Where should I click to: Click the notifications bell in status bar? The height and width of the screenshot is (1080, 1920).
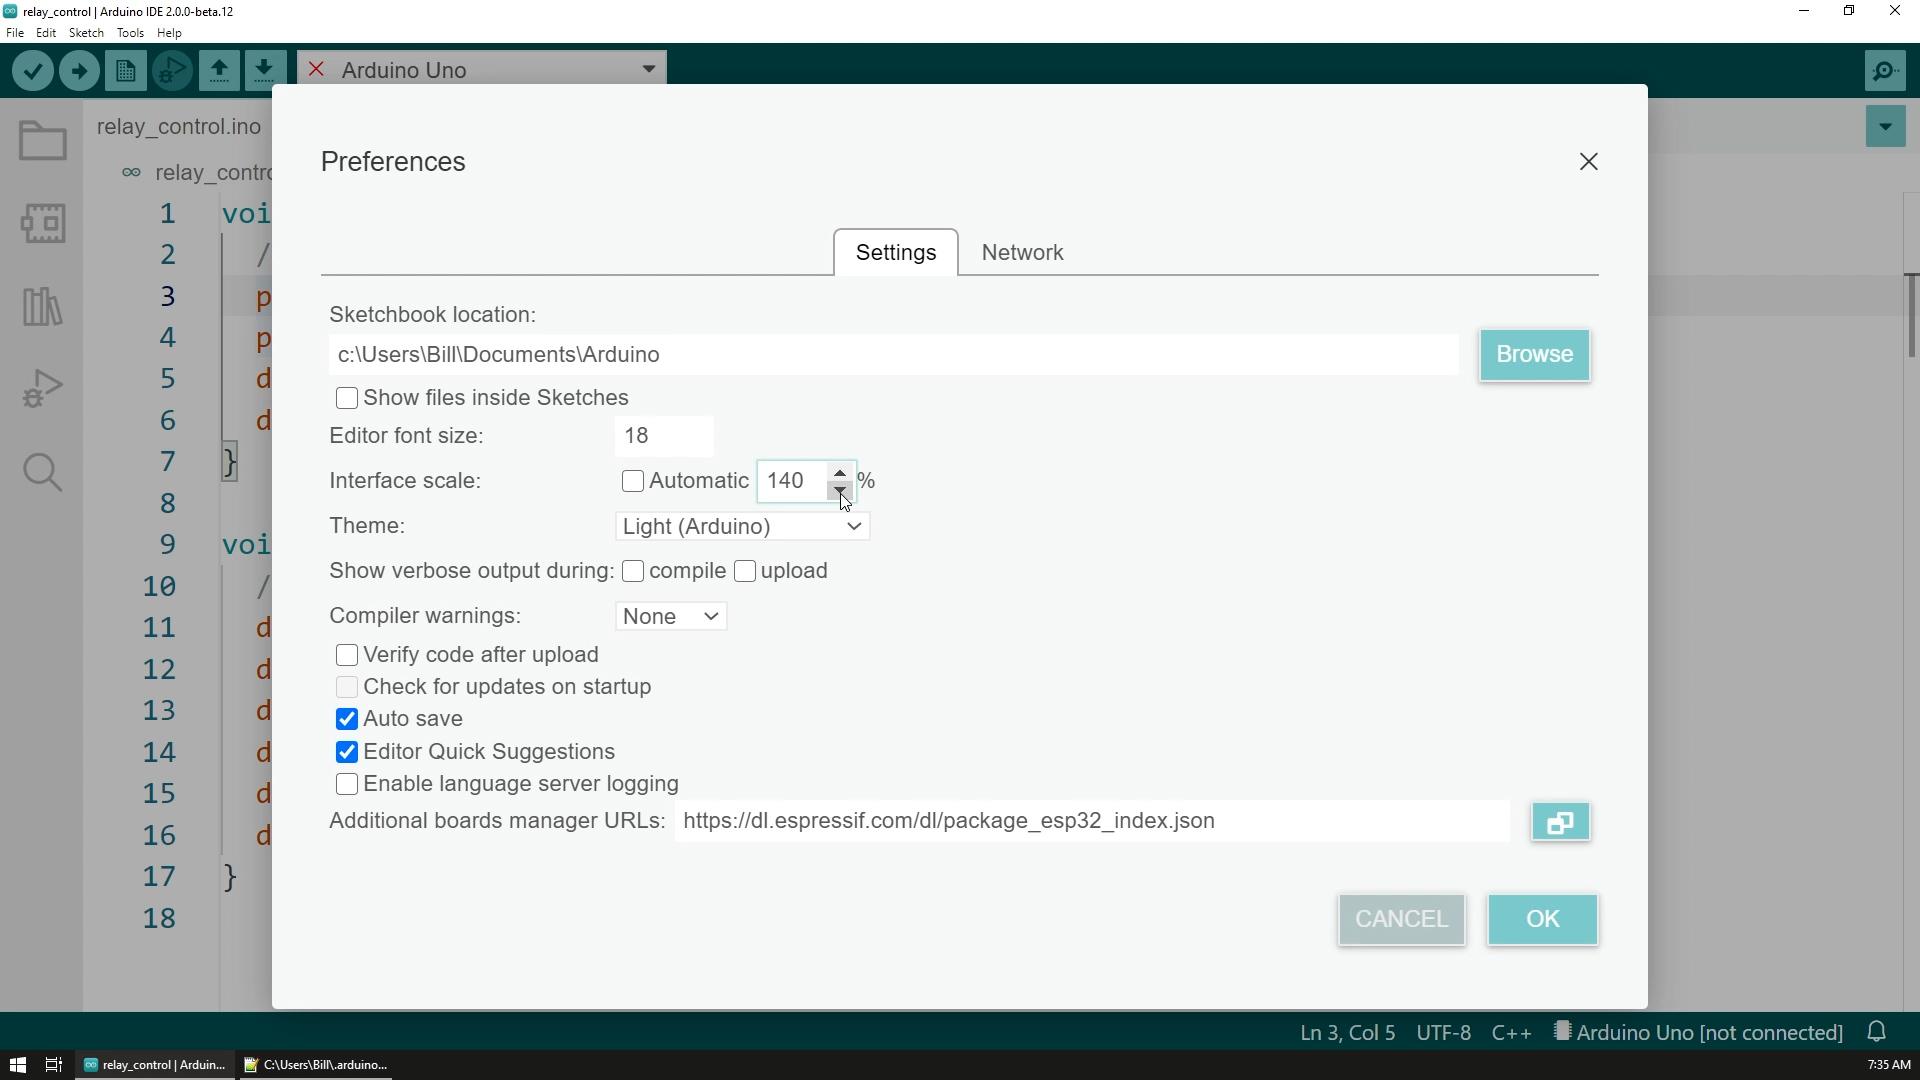click(1877, 1032)
